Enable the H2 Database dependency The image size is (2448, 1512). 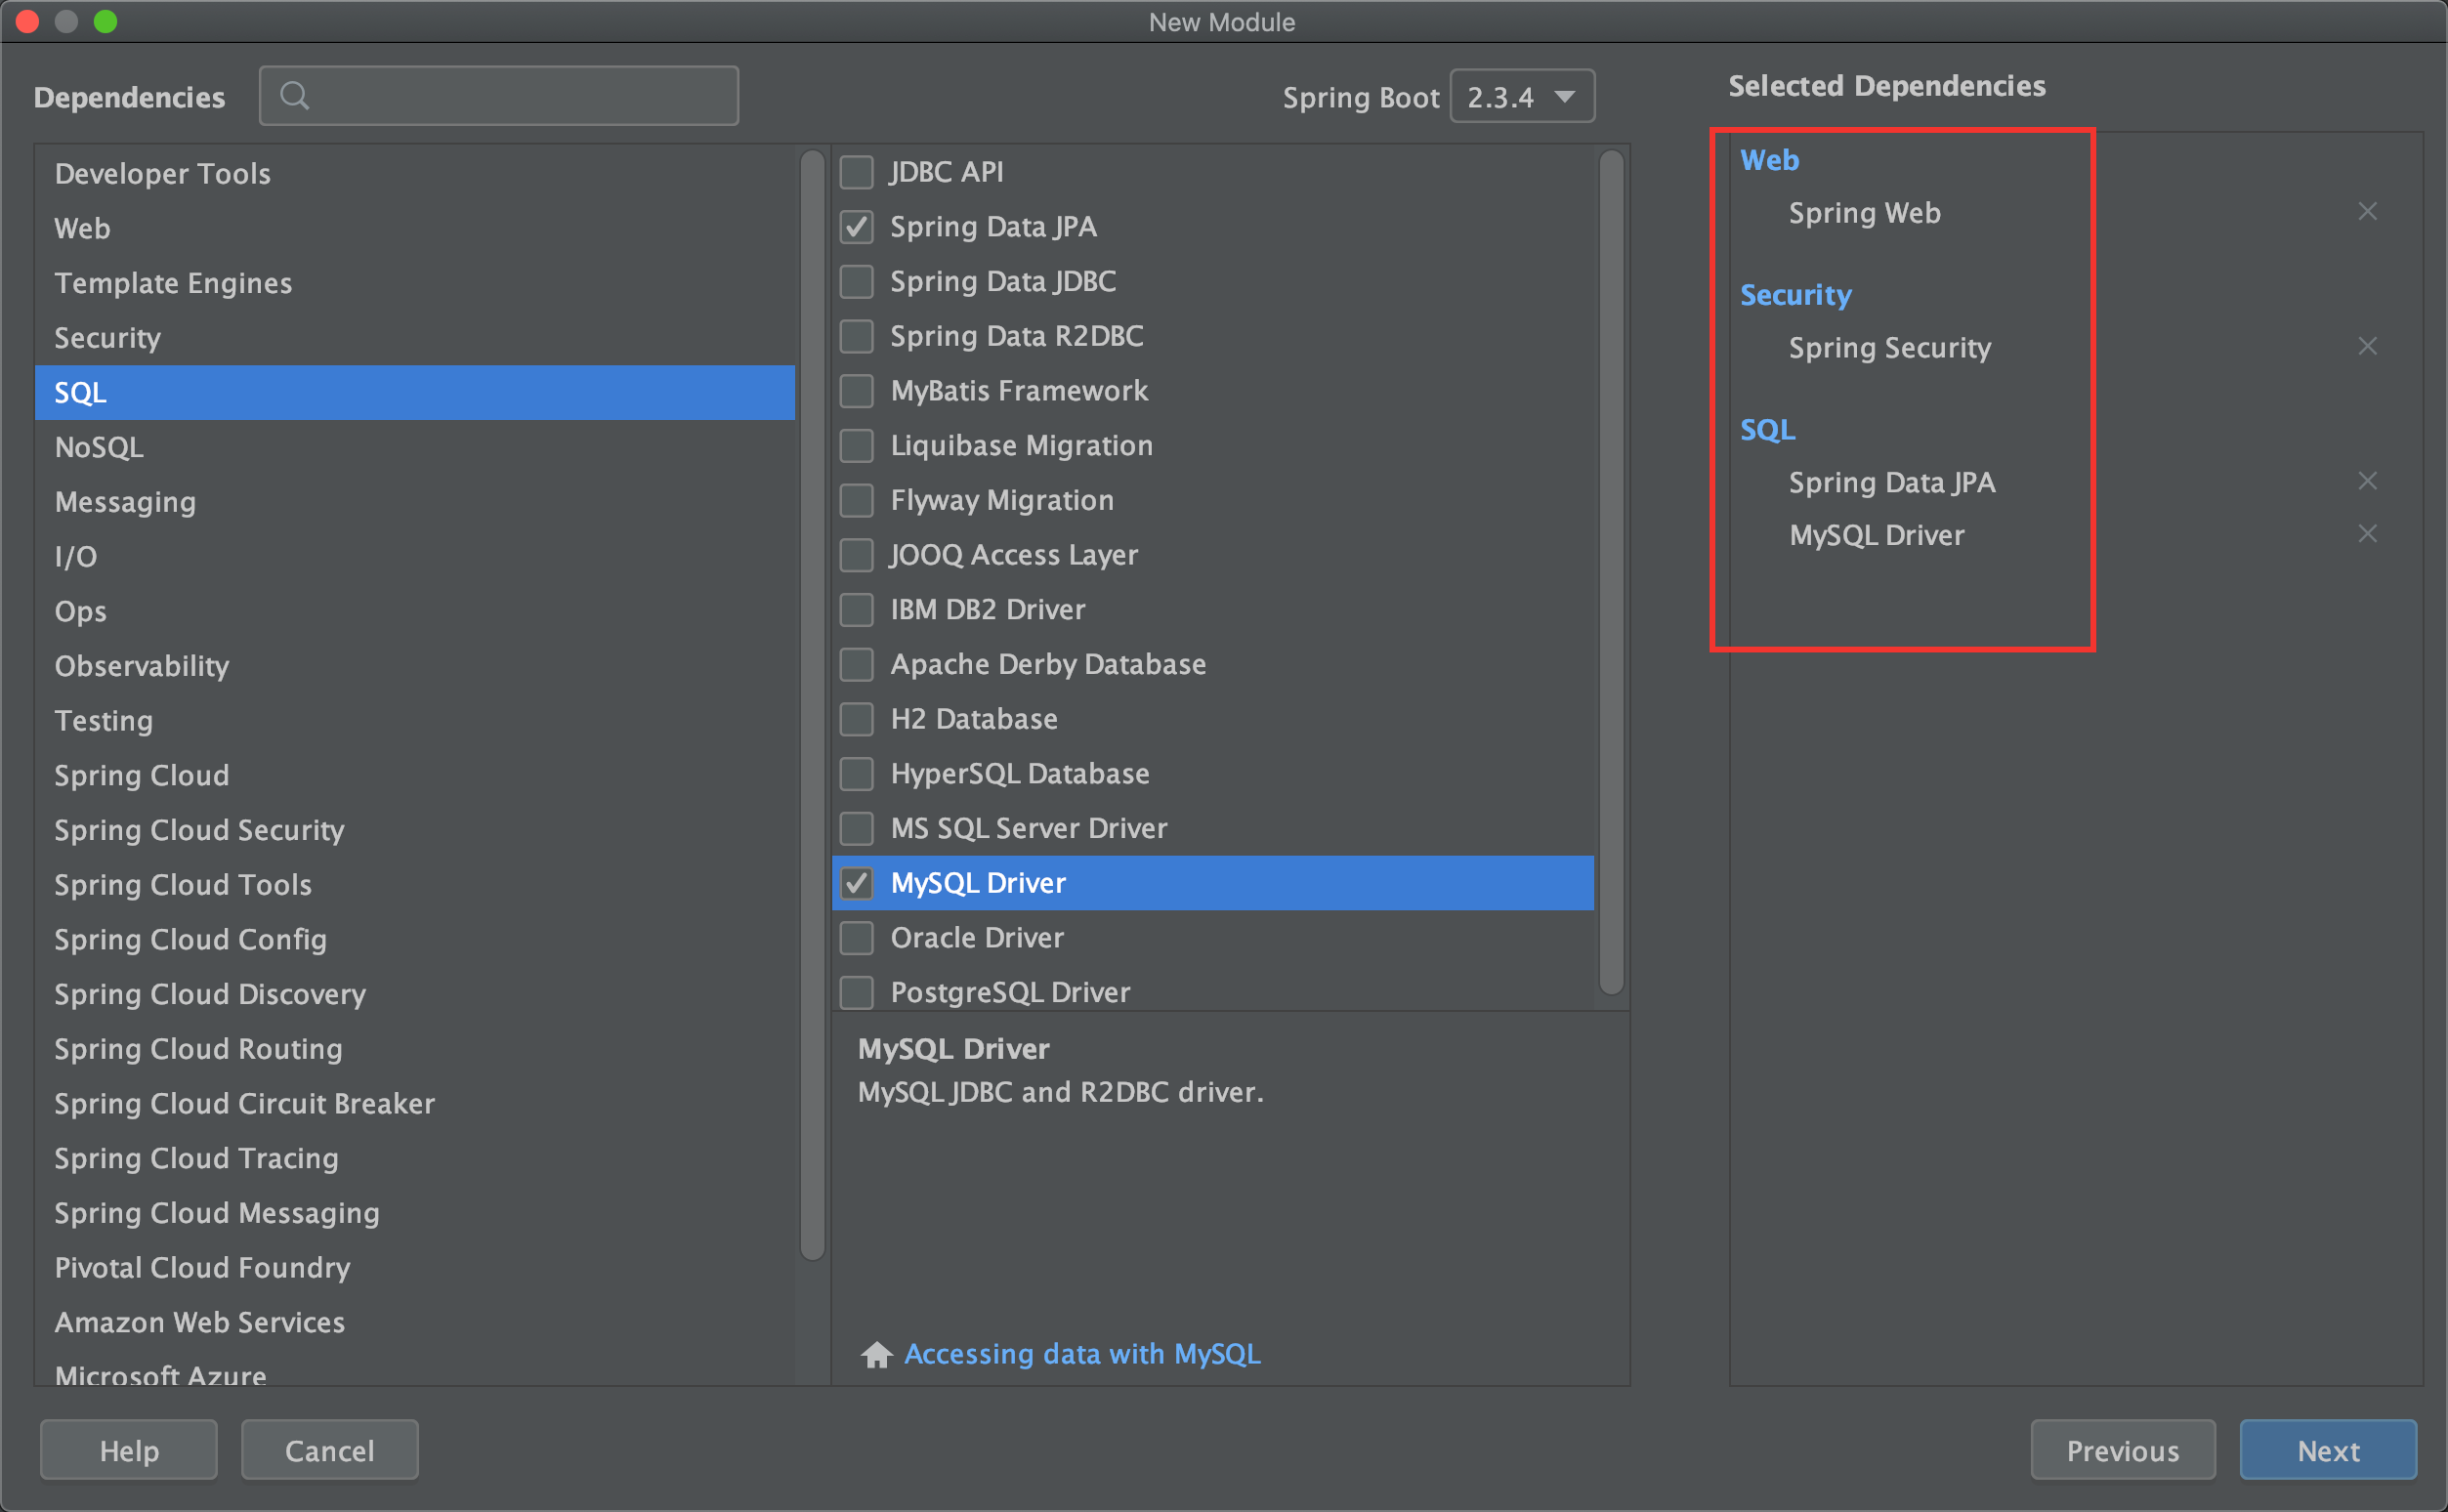point(856,719)
